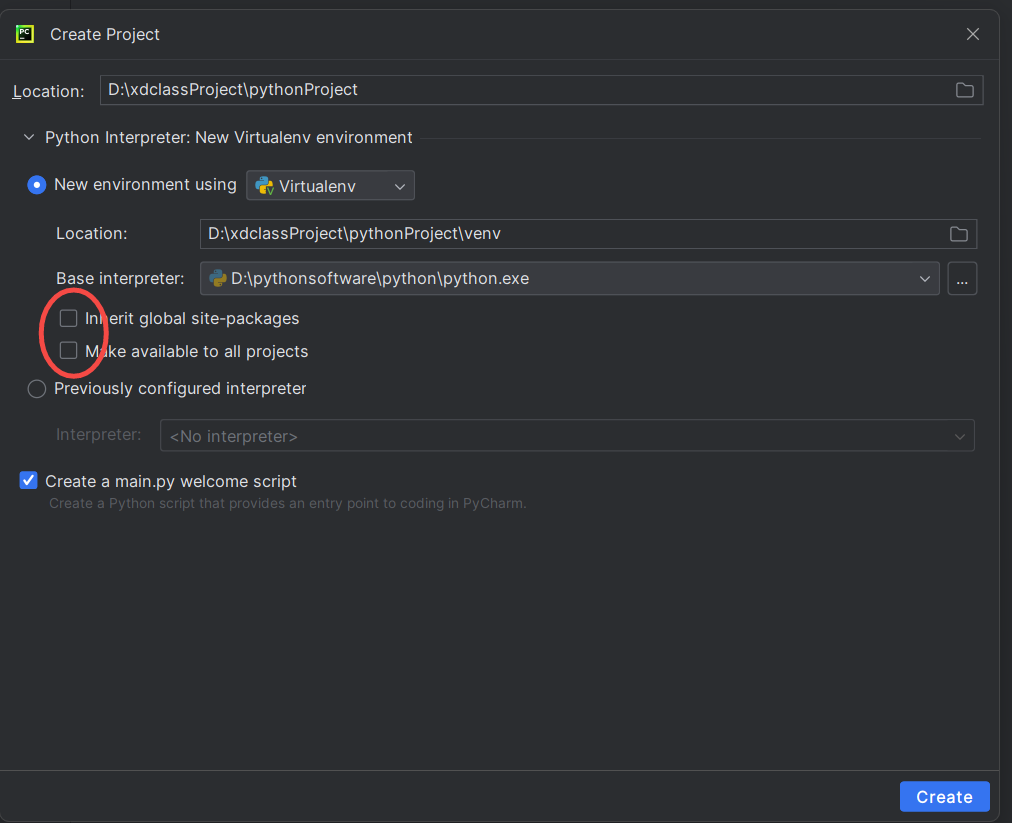Click the Base interpreter label
This screenshot has width=1012, height=823.
click(120, 278)
